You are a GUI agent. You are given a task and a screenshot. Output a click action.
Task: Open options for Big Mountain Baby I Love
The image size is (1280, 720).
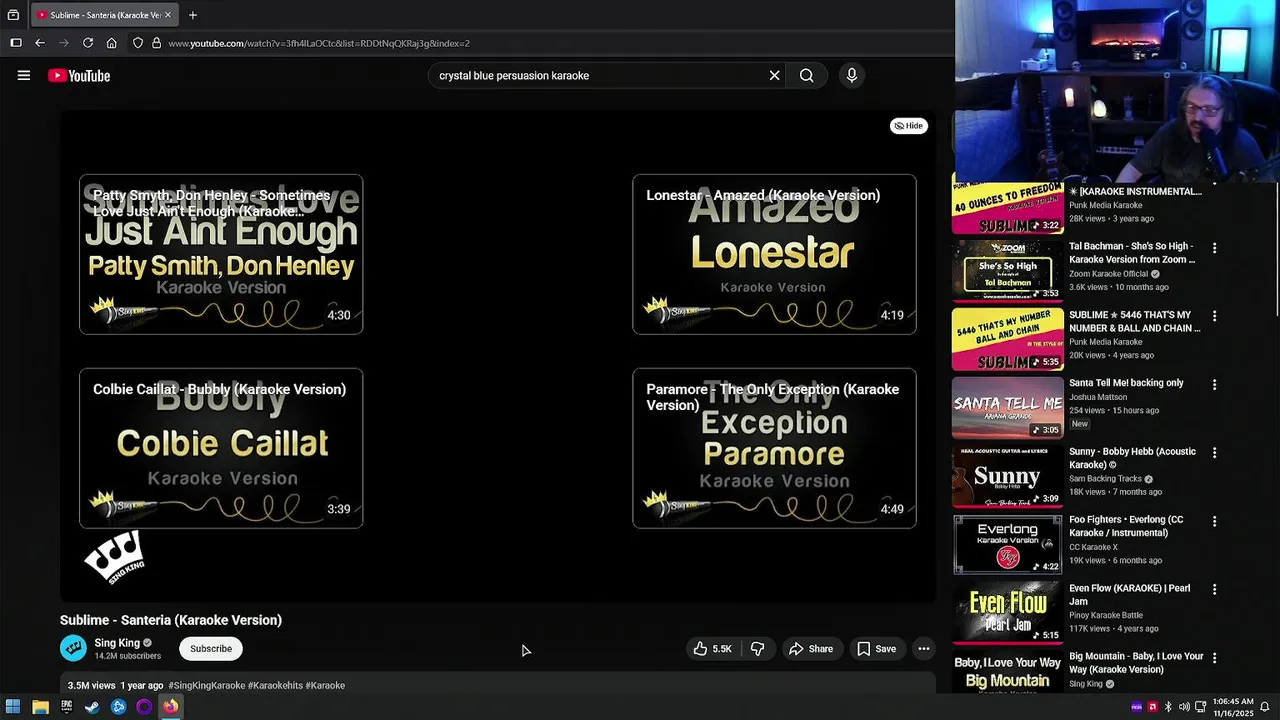pos(1215,658)
